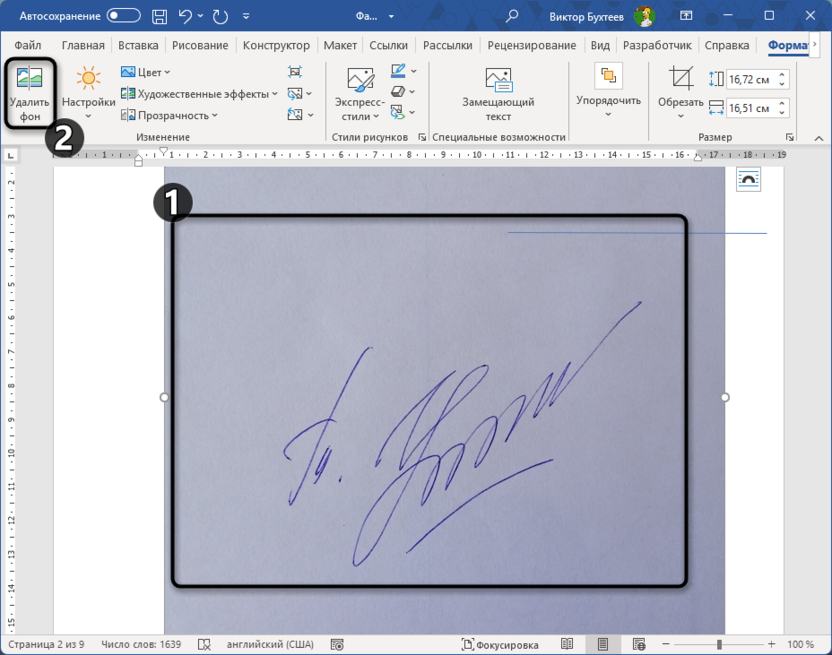Viewport: 832px width, 655px height.
Task: Open the Экспресс-стили gallery
Action: coord(360,93)
